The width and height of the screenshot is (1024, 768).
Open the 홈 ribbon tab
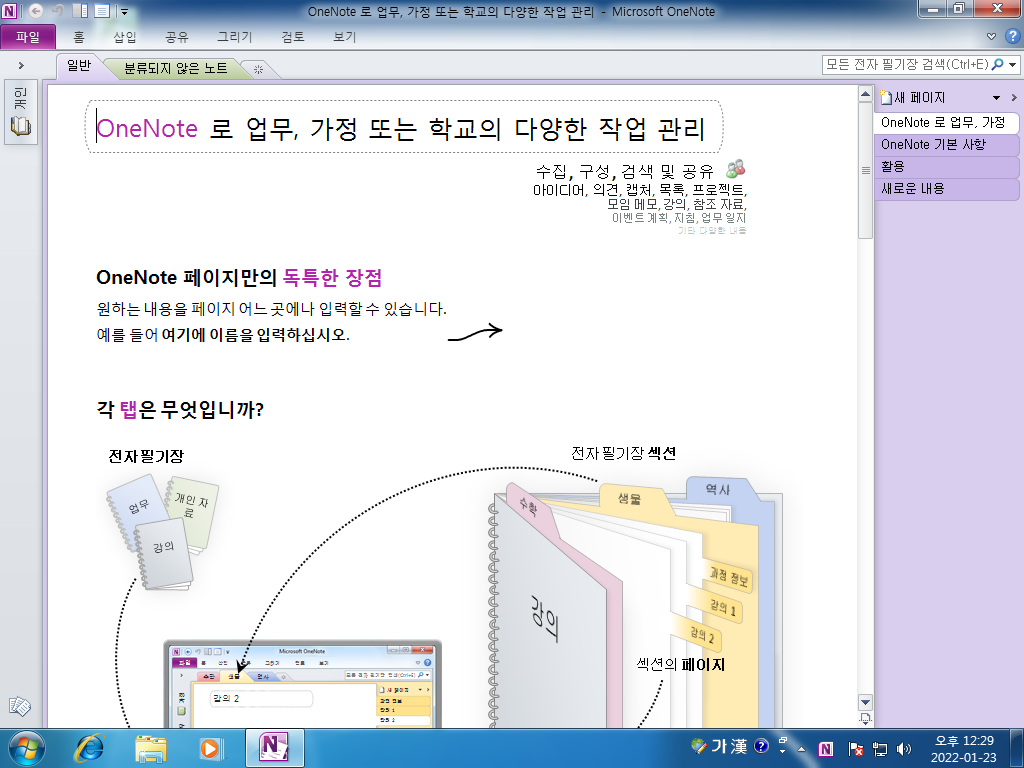tap(79, 37)
